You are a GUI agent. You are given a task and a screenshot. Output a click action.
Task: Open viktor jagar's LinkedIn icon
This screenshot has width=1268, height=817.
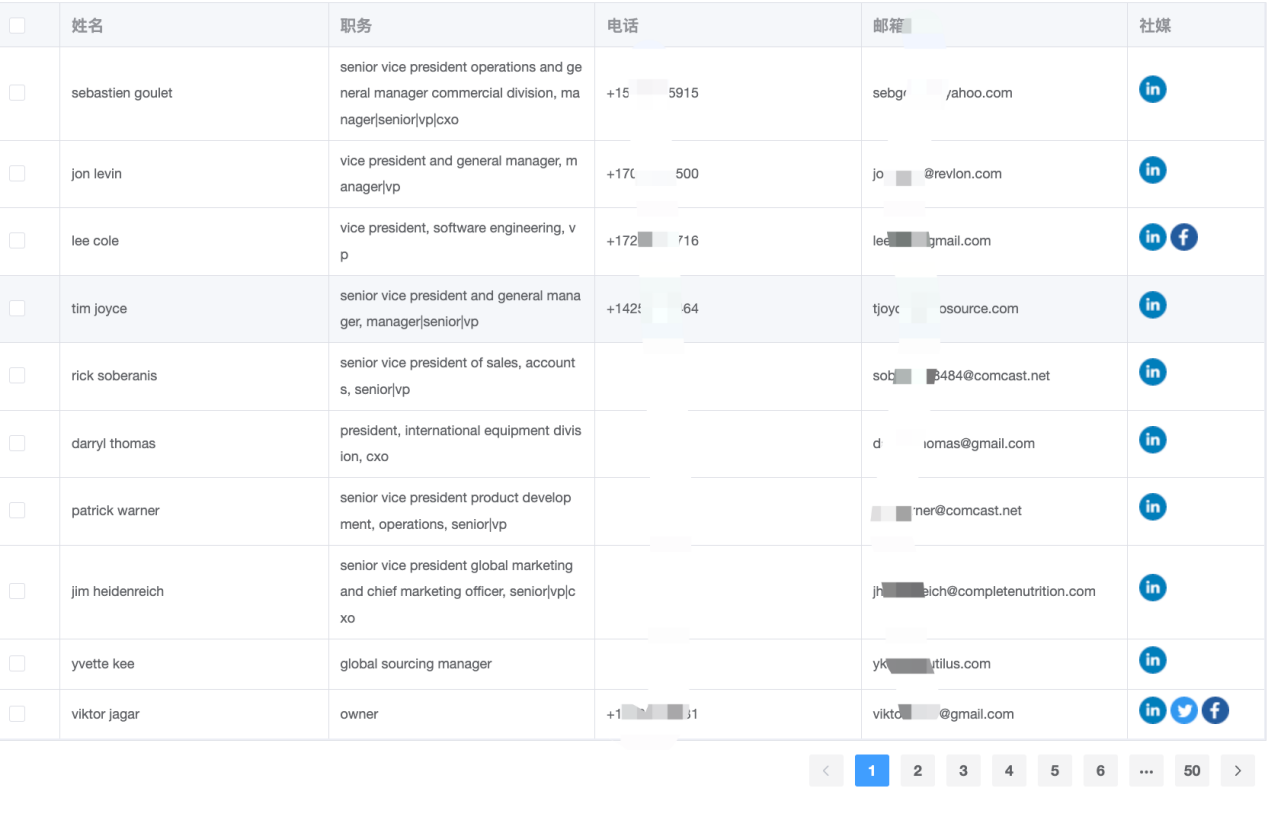pos(1152,710)
